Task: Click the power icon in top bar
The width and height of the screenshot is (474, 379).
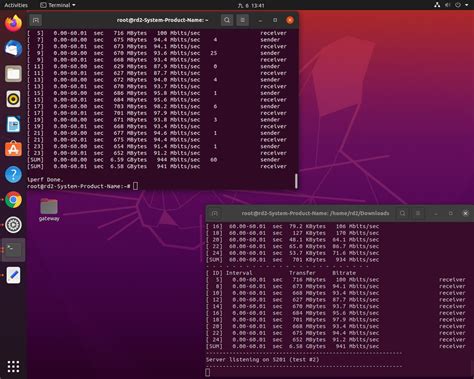Action: click(458, 5)
